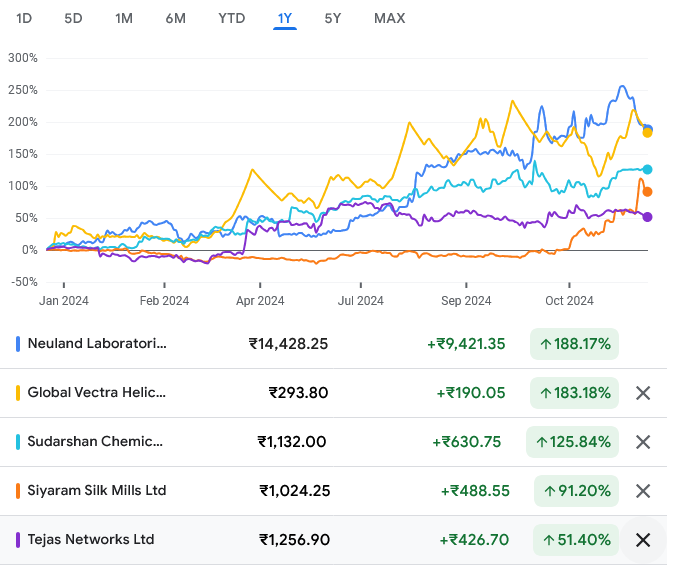
Task: Click the 51.40% gain badge
Action: 576,540
